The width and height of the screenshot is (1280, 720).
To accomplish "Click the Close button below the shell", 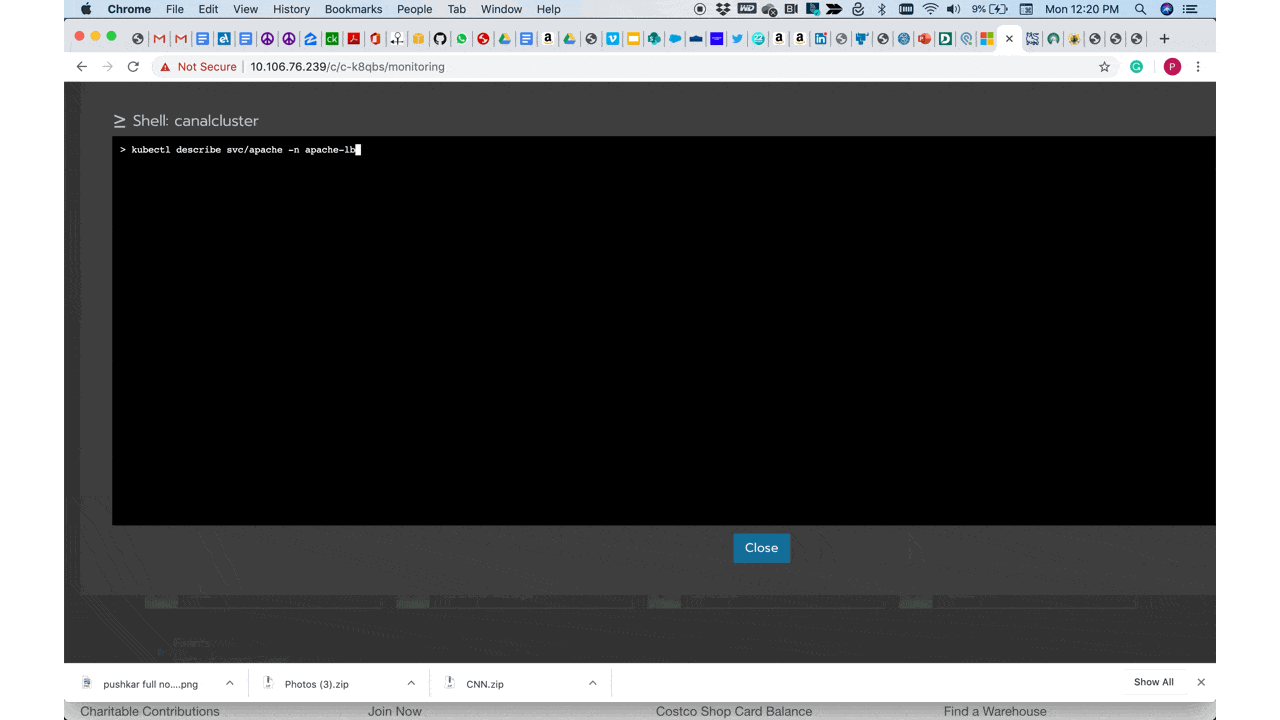I will click(761, 548).
